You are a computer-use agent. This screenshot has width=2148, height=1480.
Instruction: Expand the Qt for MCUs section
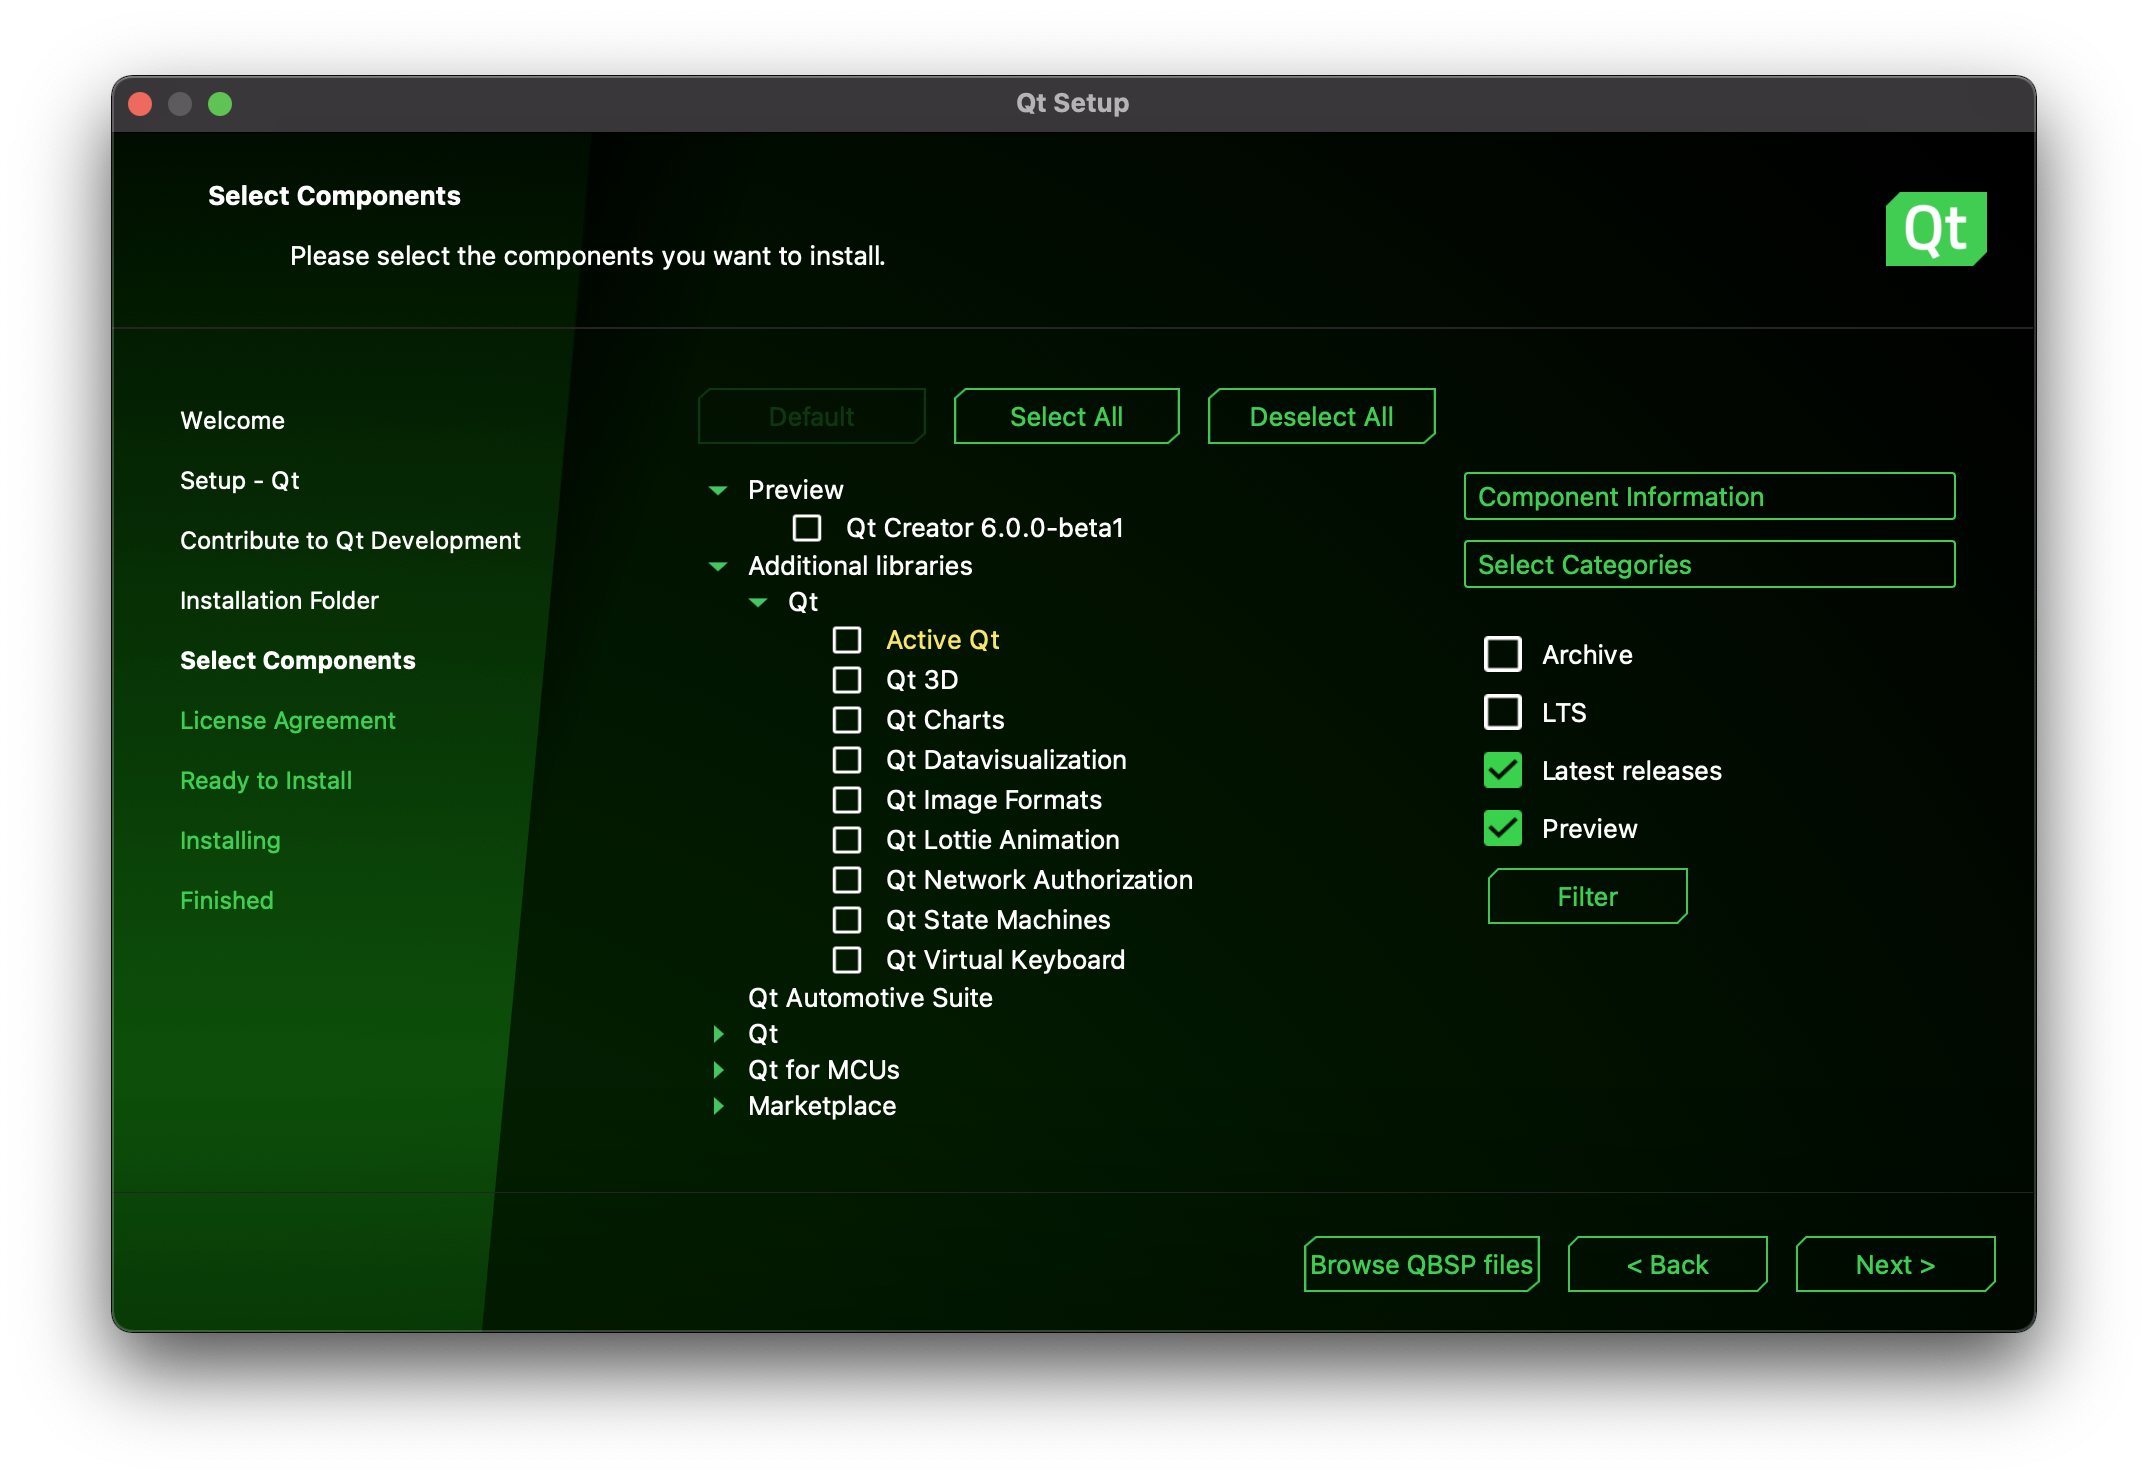718,1070
